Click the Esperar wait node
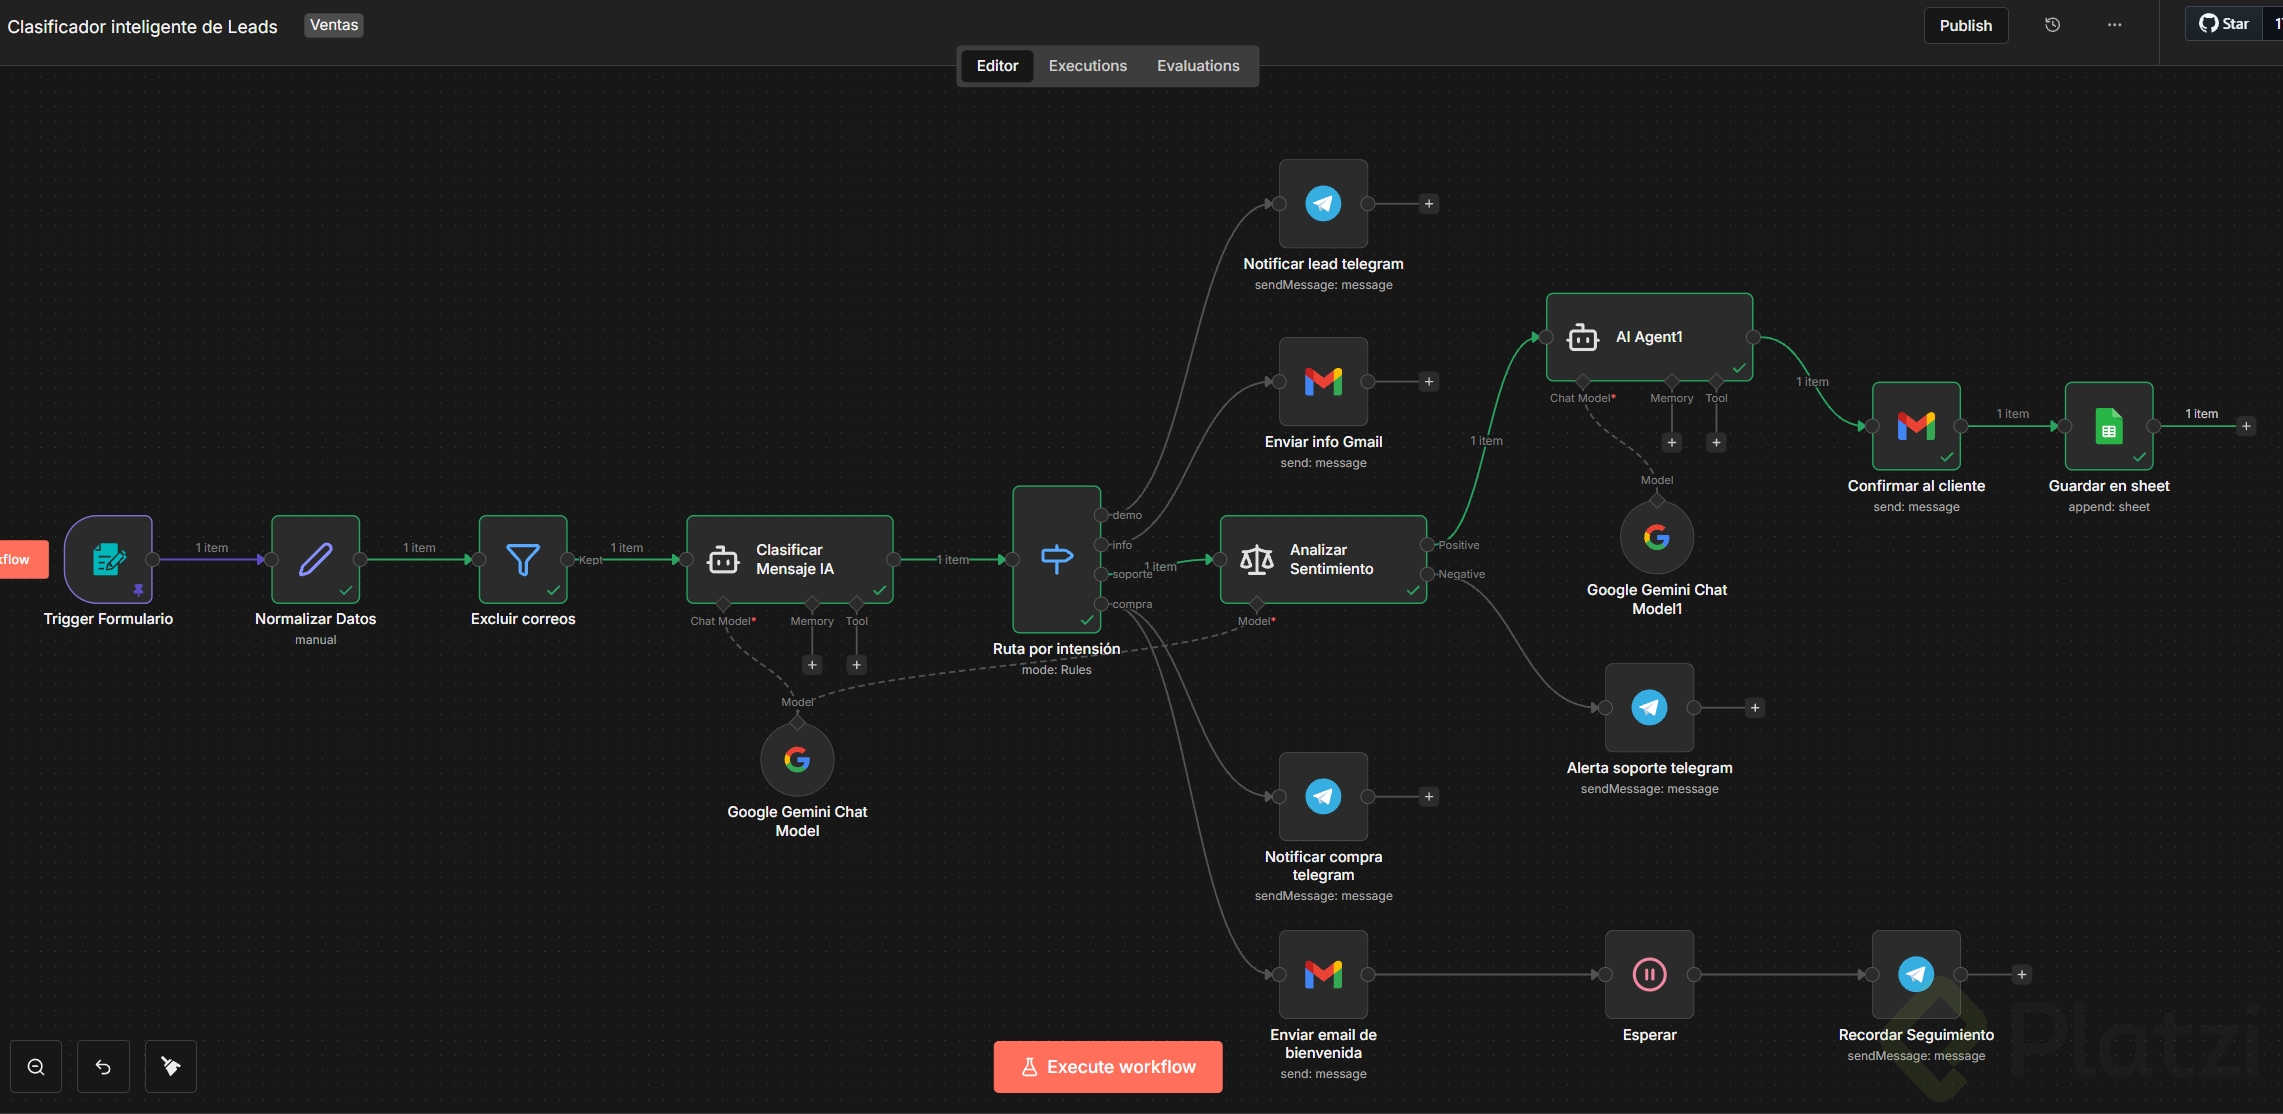 [1649, 974]
